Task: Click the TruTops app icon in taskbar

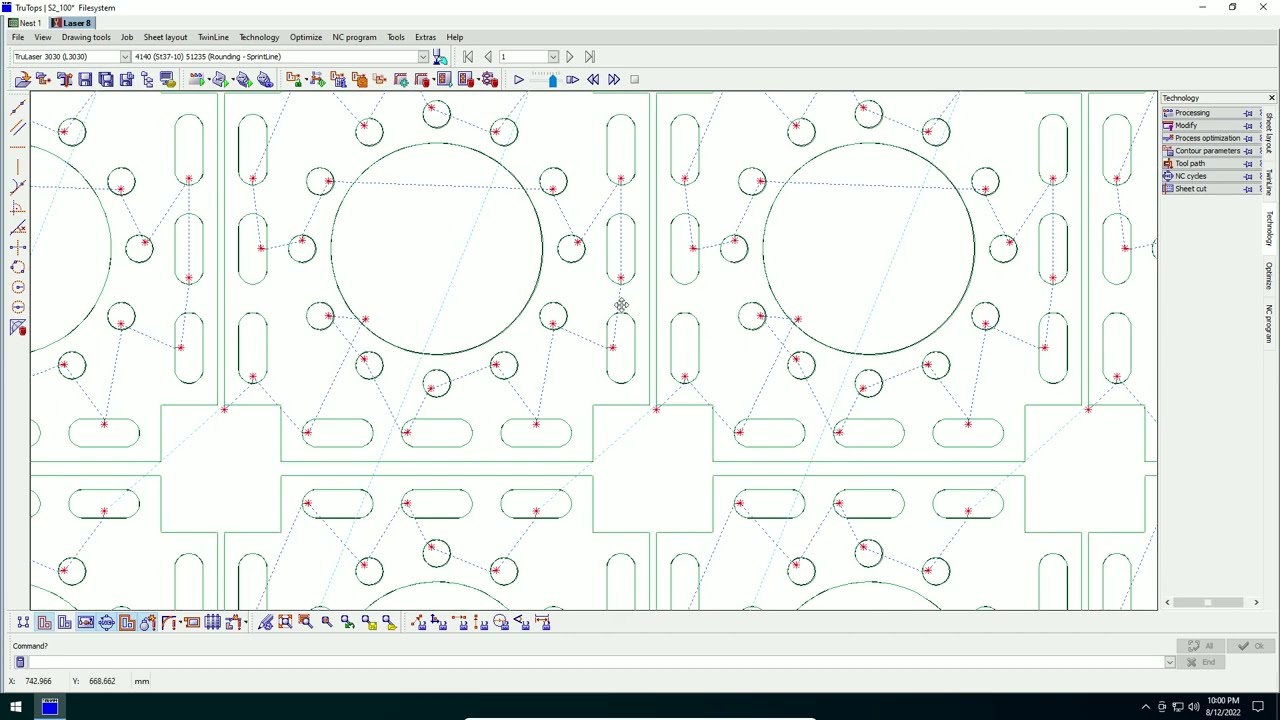Action: 49,707
